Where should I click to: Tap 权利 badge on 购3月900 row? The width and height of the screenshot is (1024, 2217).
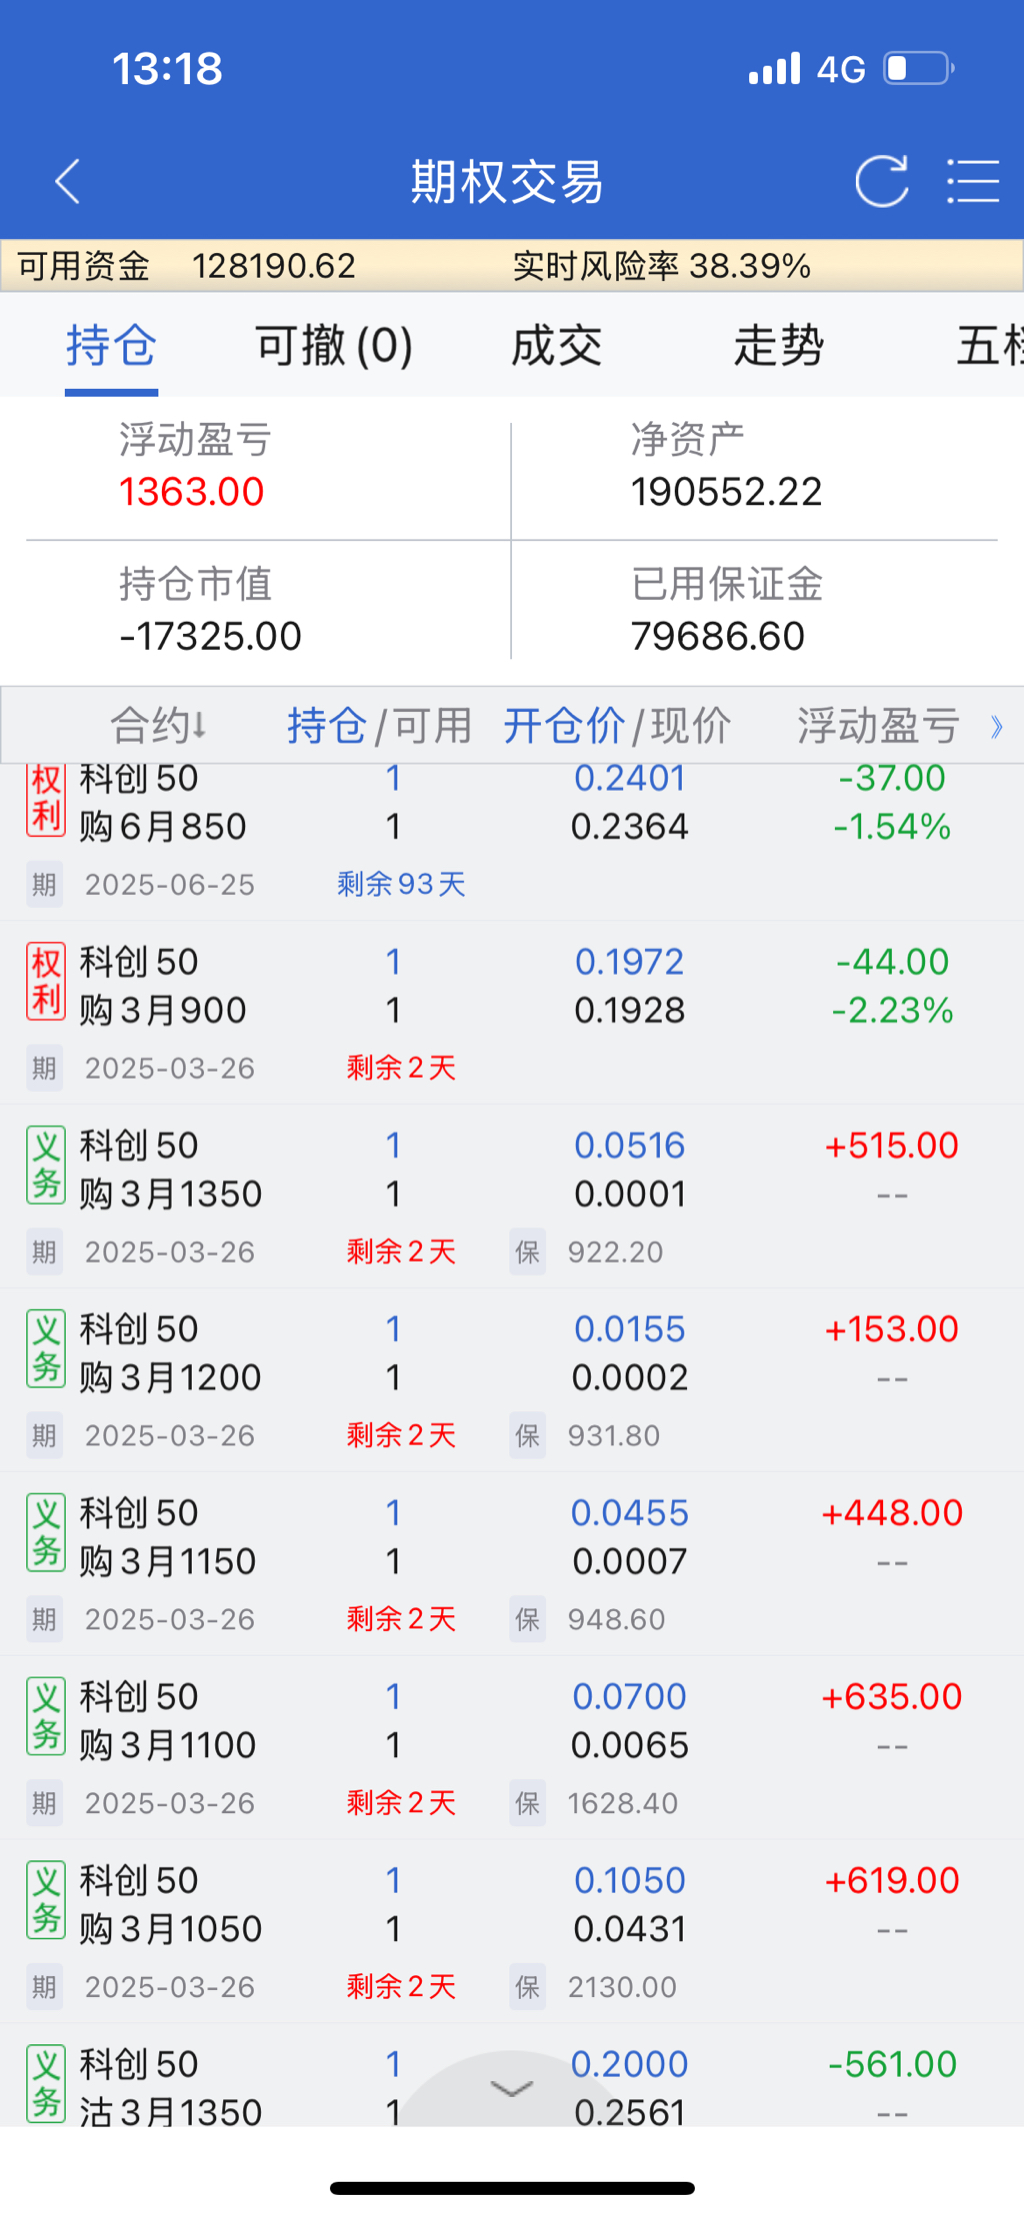(x=46, y=982)
